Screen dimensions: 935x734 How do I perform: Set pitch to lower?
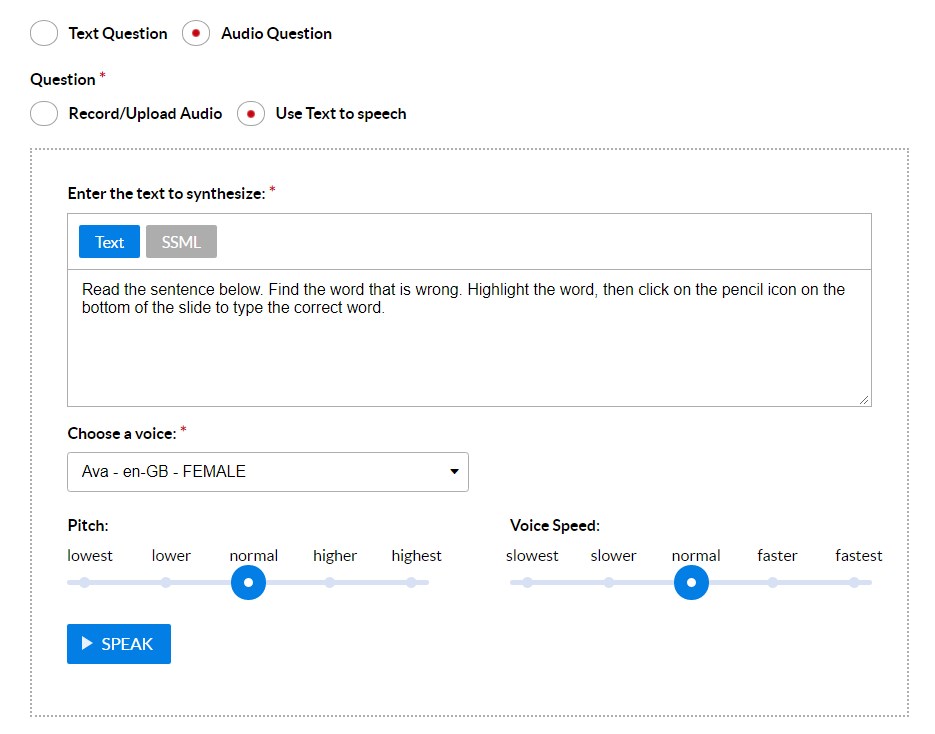coord(166,582)
